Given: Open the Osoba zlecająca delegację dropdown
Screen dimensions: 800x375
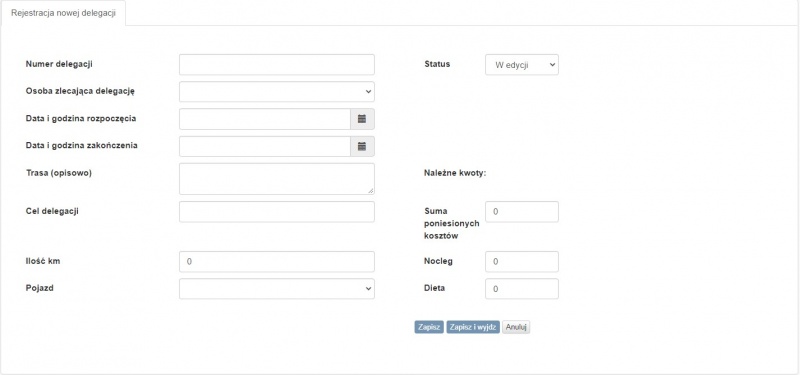Looking at the screenshot, I should [277, 92].
